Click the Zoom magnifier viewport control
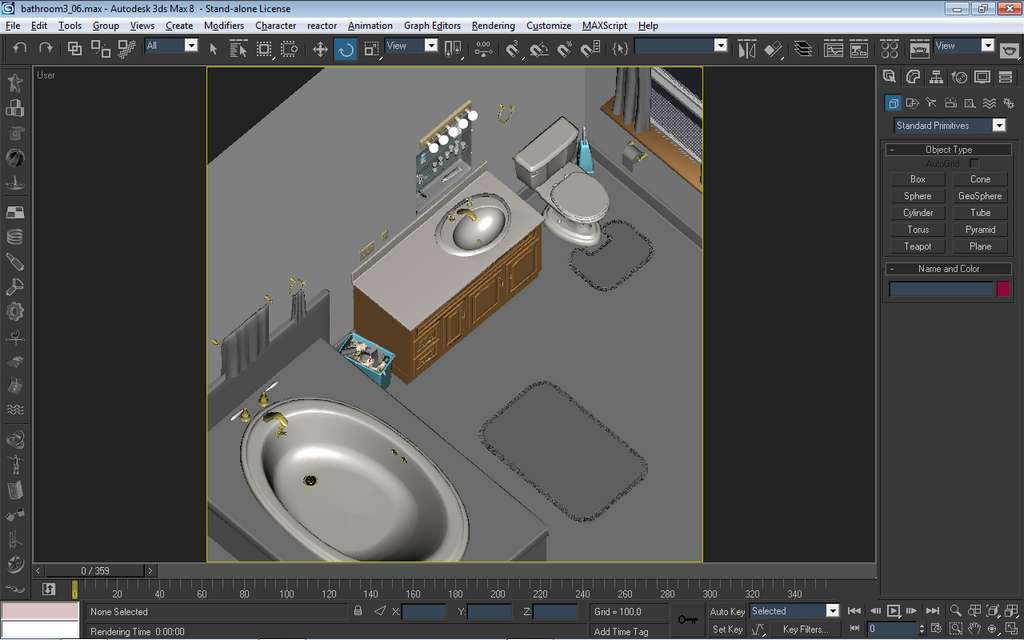The image size is (1024, 640). [x=956, y=610]
